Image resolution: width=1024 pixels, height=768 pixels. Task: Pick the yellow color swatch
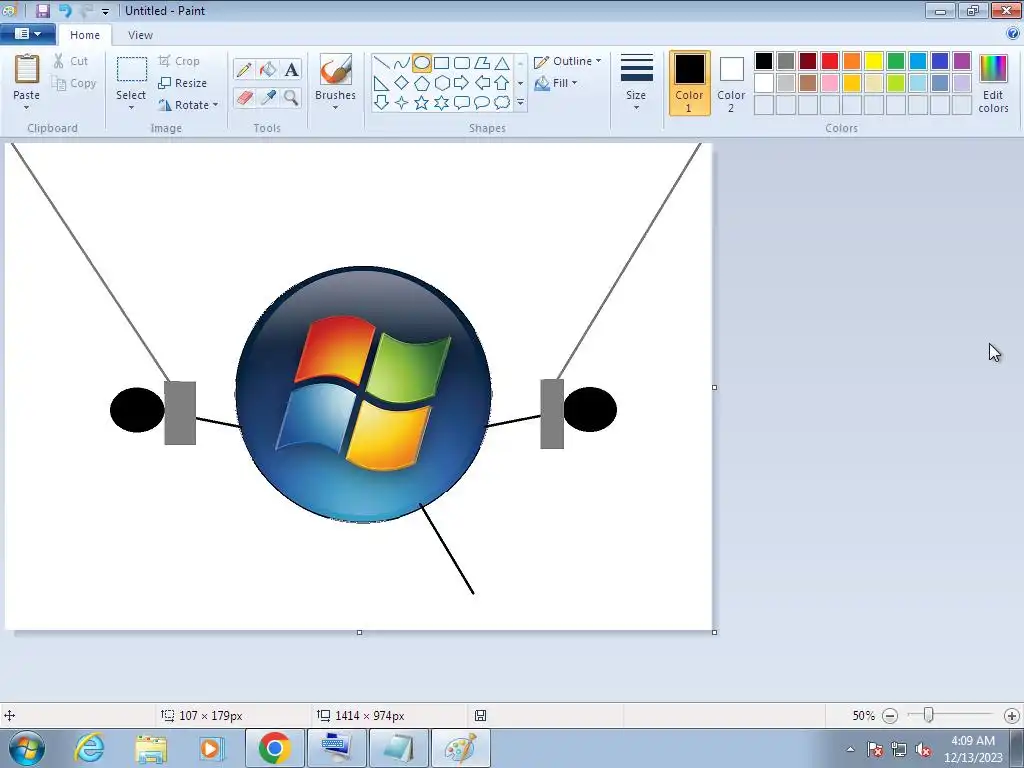point(874,61)
